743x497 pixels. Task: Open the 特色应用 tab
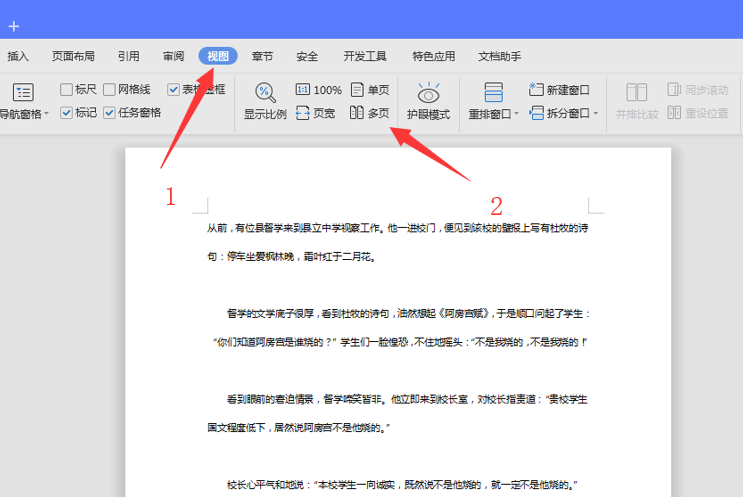(434, 56)
